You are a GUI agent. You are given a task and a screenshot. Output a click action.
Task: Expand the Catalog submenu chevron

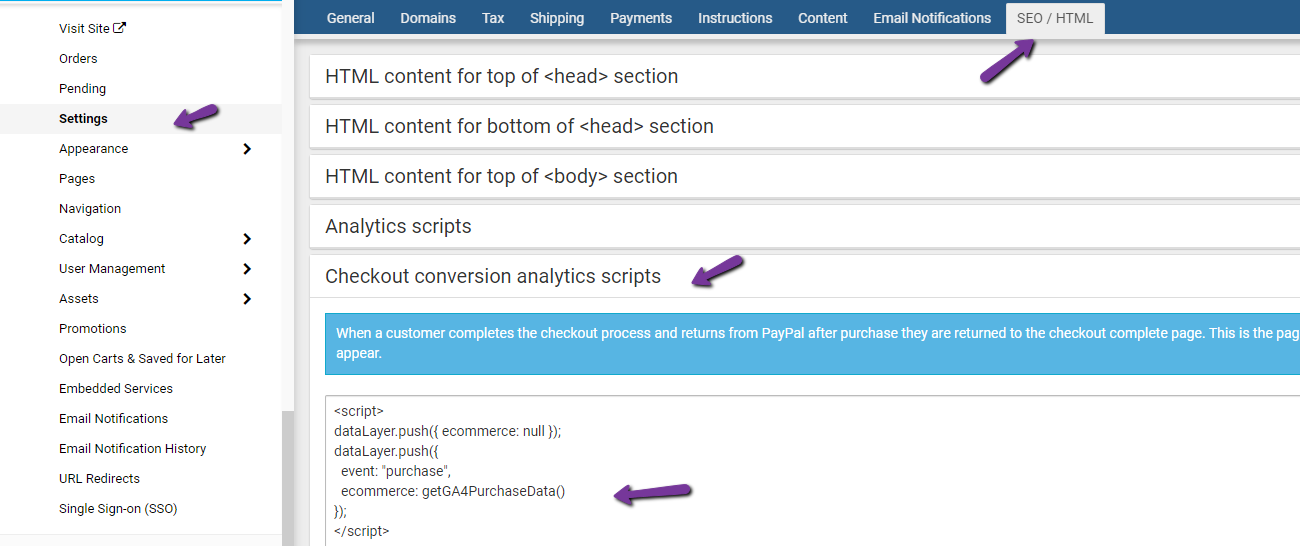pyautogui.click(x=247, y=239)
